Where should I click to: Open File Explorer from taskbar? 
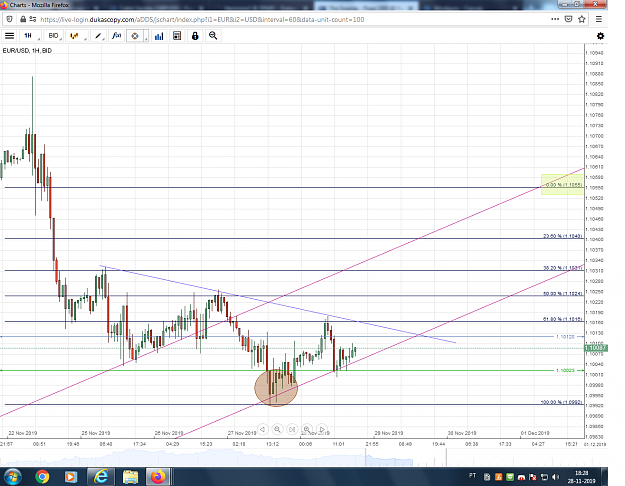pos(130,476)
